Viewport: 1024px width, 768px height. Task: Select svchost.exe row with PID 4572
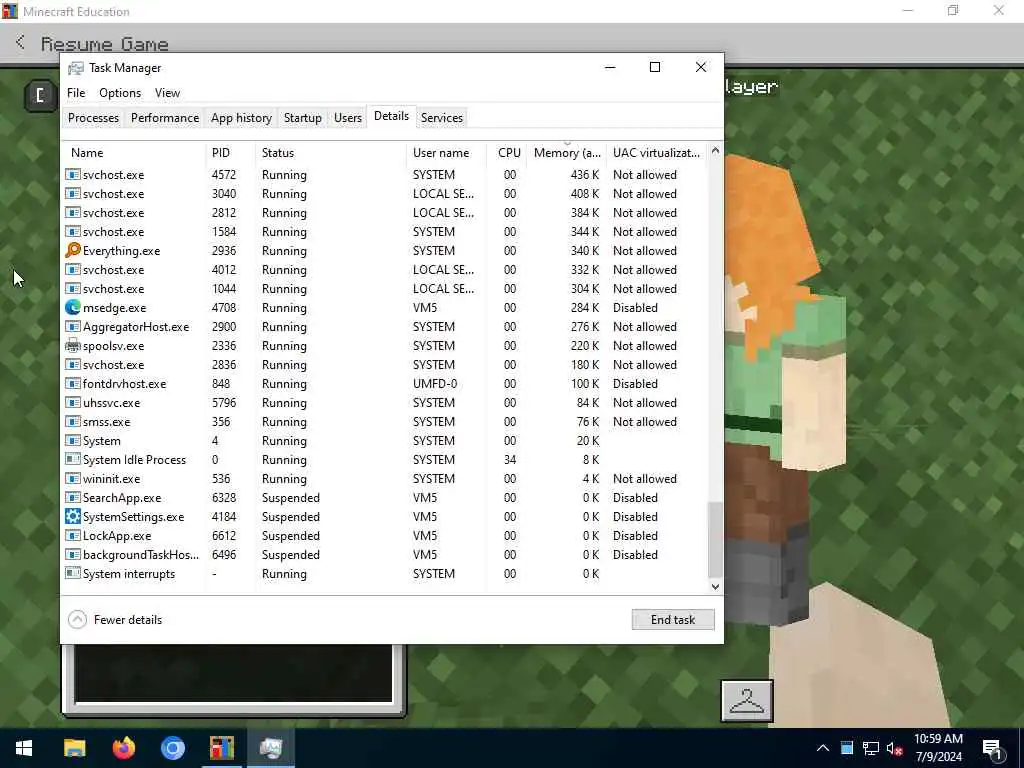(384, 174)
